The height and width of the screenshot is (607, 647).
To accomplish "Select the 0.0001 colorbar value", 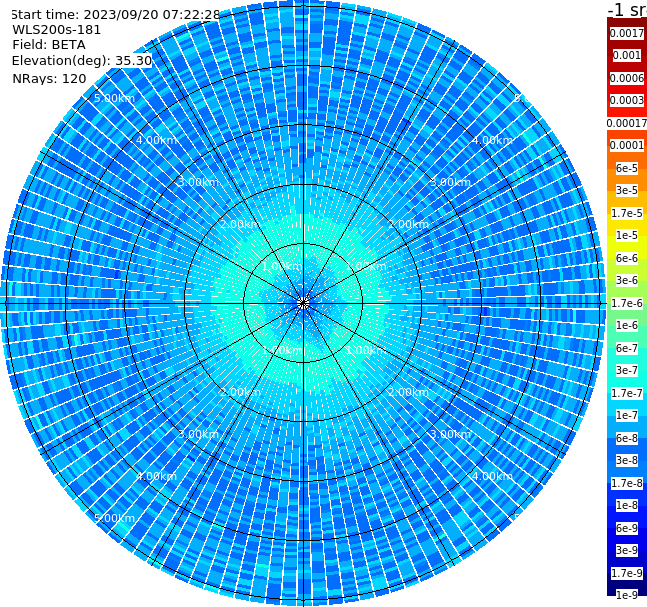I will pyautogui.click(x=627, y=145).
